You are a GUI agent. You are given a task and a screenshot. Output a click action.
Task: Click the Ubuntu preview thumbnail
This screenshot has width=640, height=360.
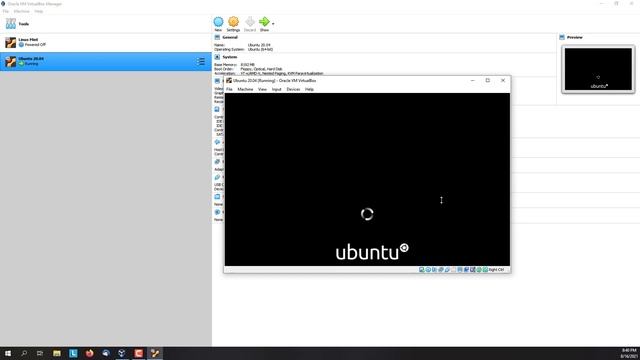click(598, 69)
